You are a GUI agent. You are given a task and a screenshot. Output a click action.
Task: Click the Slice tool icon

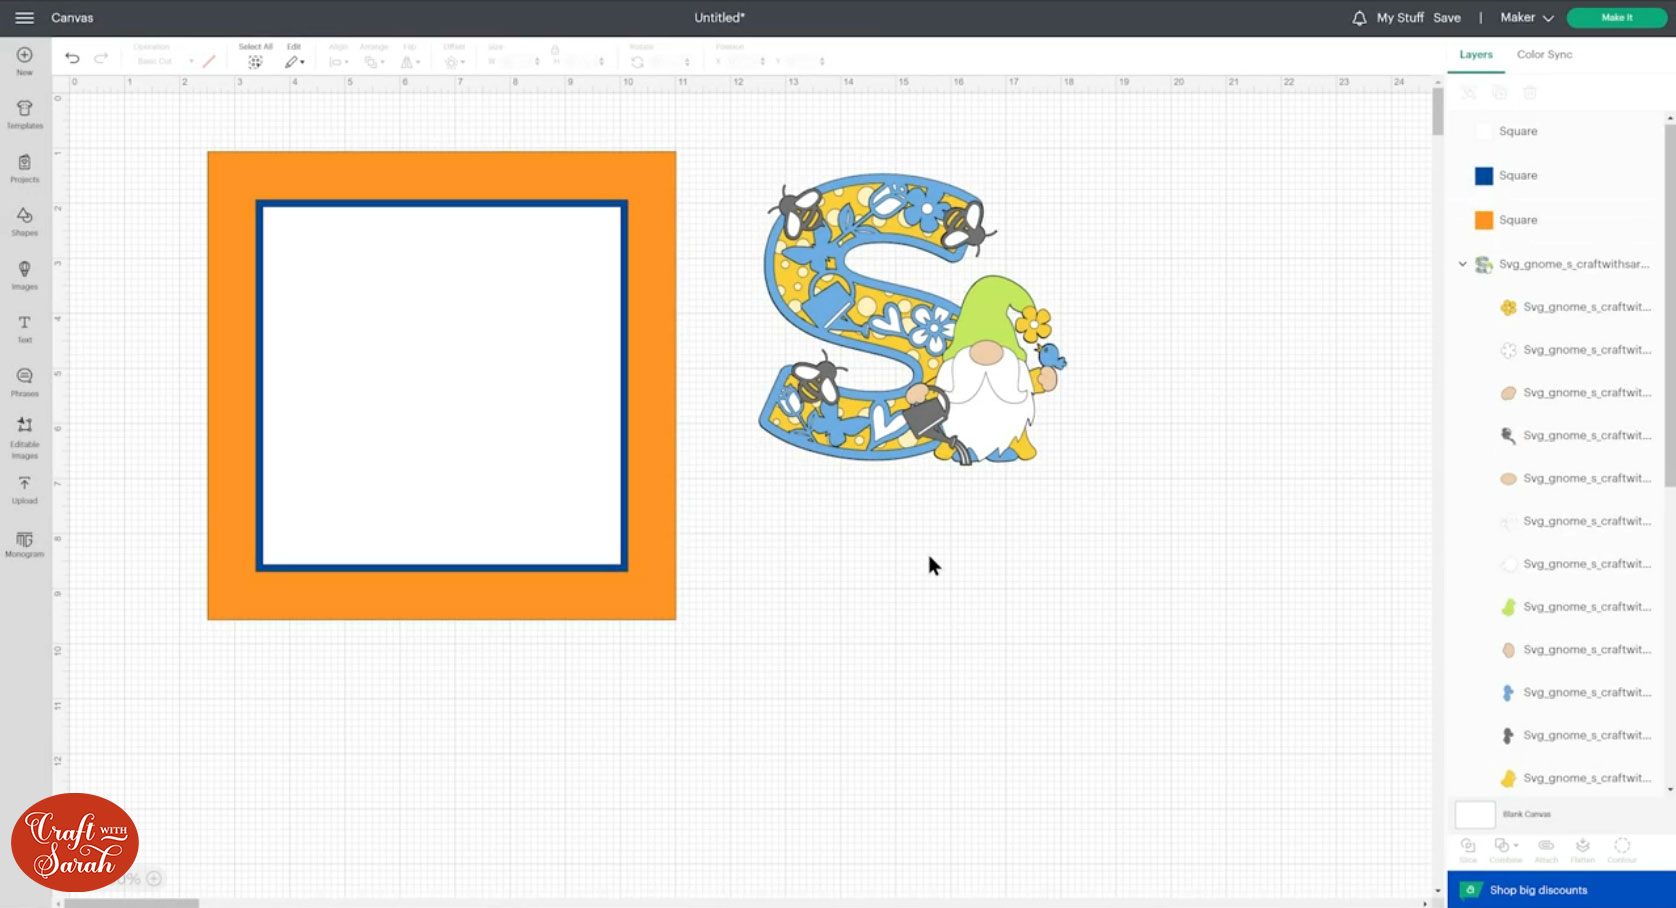click(1468, 850)
